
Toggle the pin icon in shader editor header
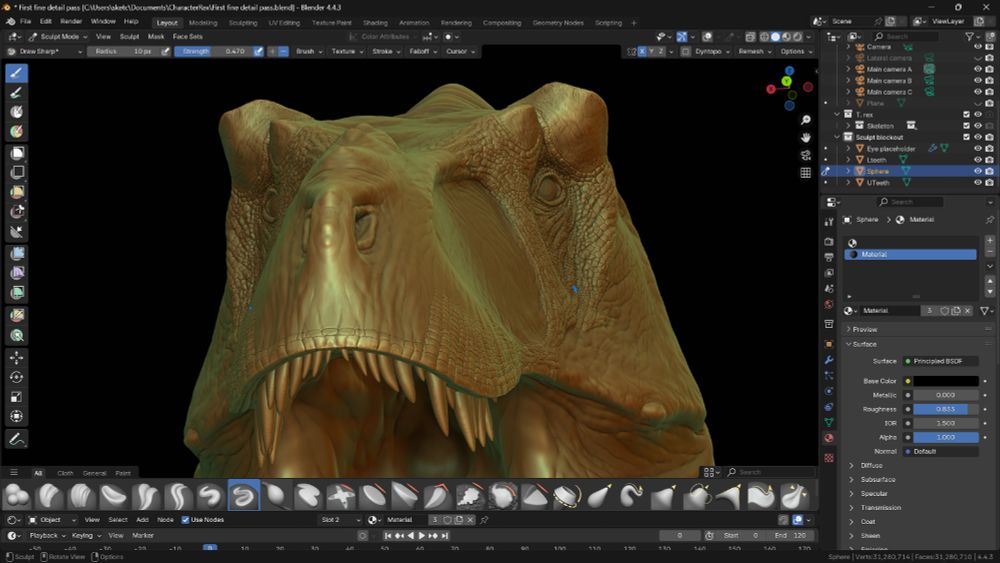(x=484, y=520)
